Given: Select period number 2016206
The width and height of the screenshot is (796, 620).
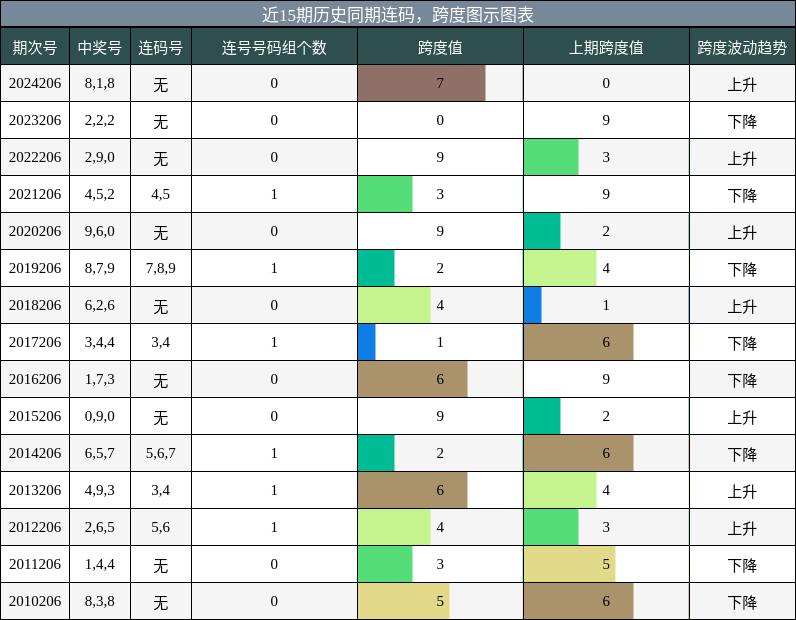Looking at the screenshot, I should click(35, 379).
